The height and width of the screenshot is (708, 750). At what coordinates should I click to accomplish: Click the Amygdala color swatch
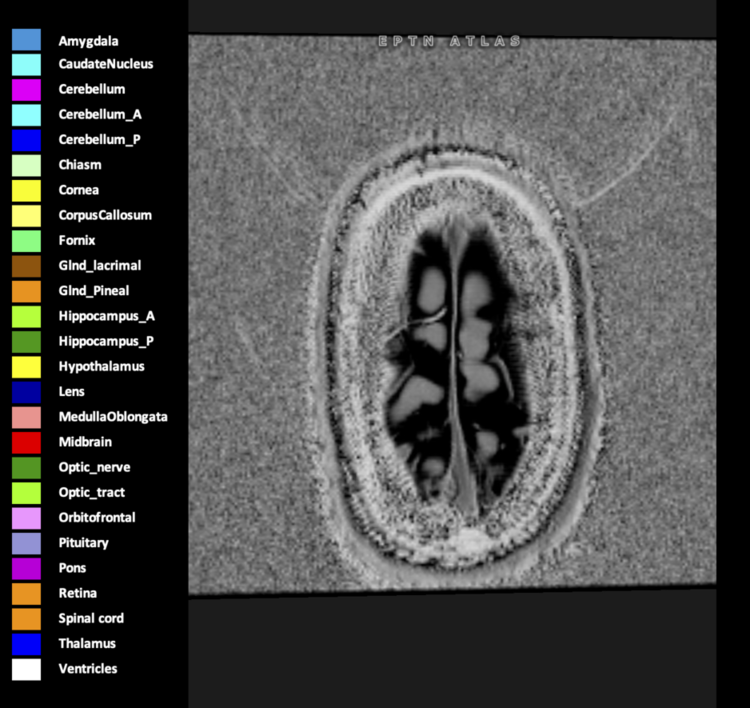point(26,40)
